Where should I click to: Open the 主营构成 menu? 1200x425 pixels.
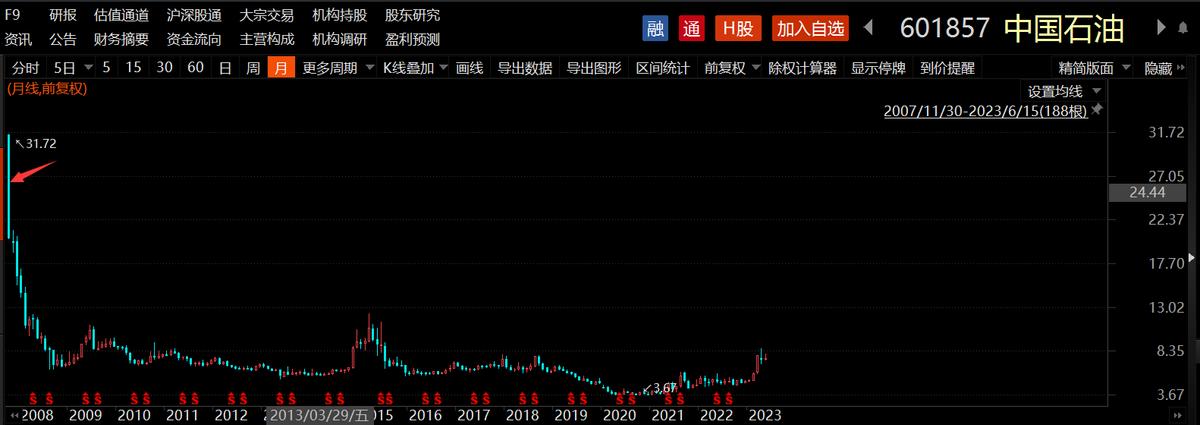click(x=267, y=40)
